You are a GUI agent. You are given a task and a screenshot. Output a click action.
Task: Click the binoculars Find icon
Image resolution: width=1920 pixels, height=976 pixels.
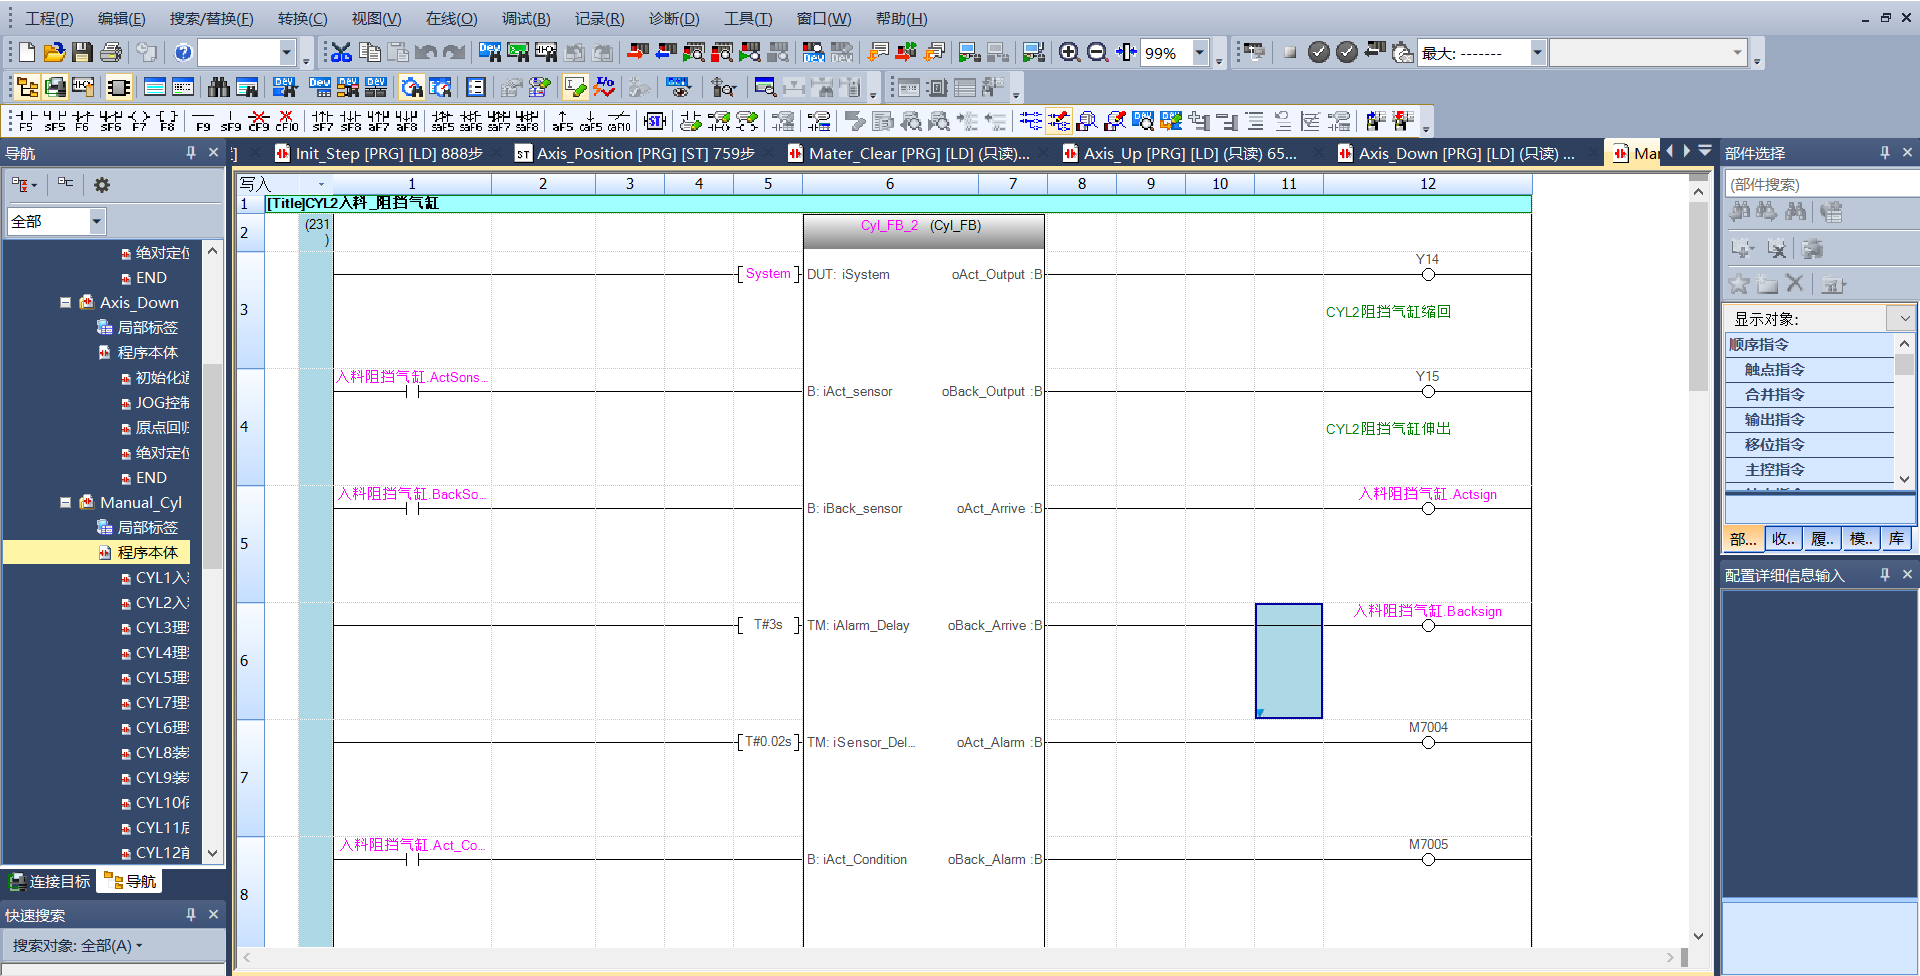point(218,88)
